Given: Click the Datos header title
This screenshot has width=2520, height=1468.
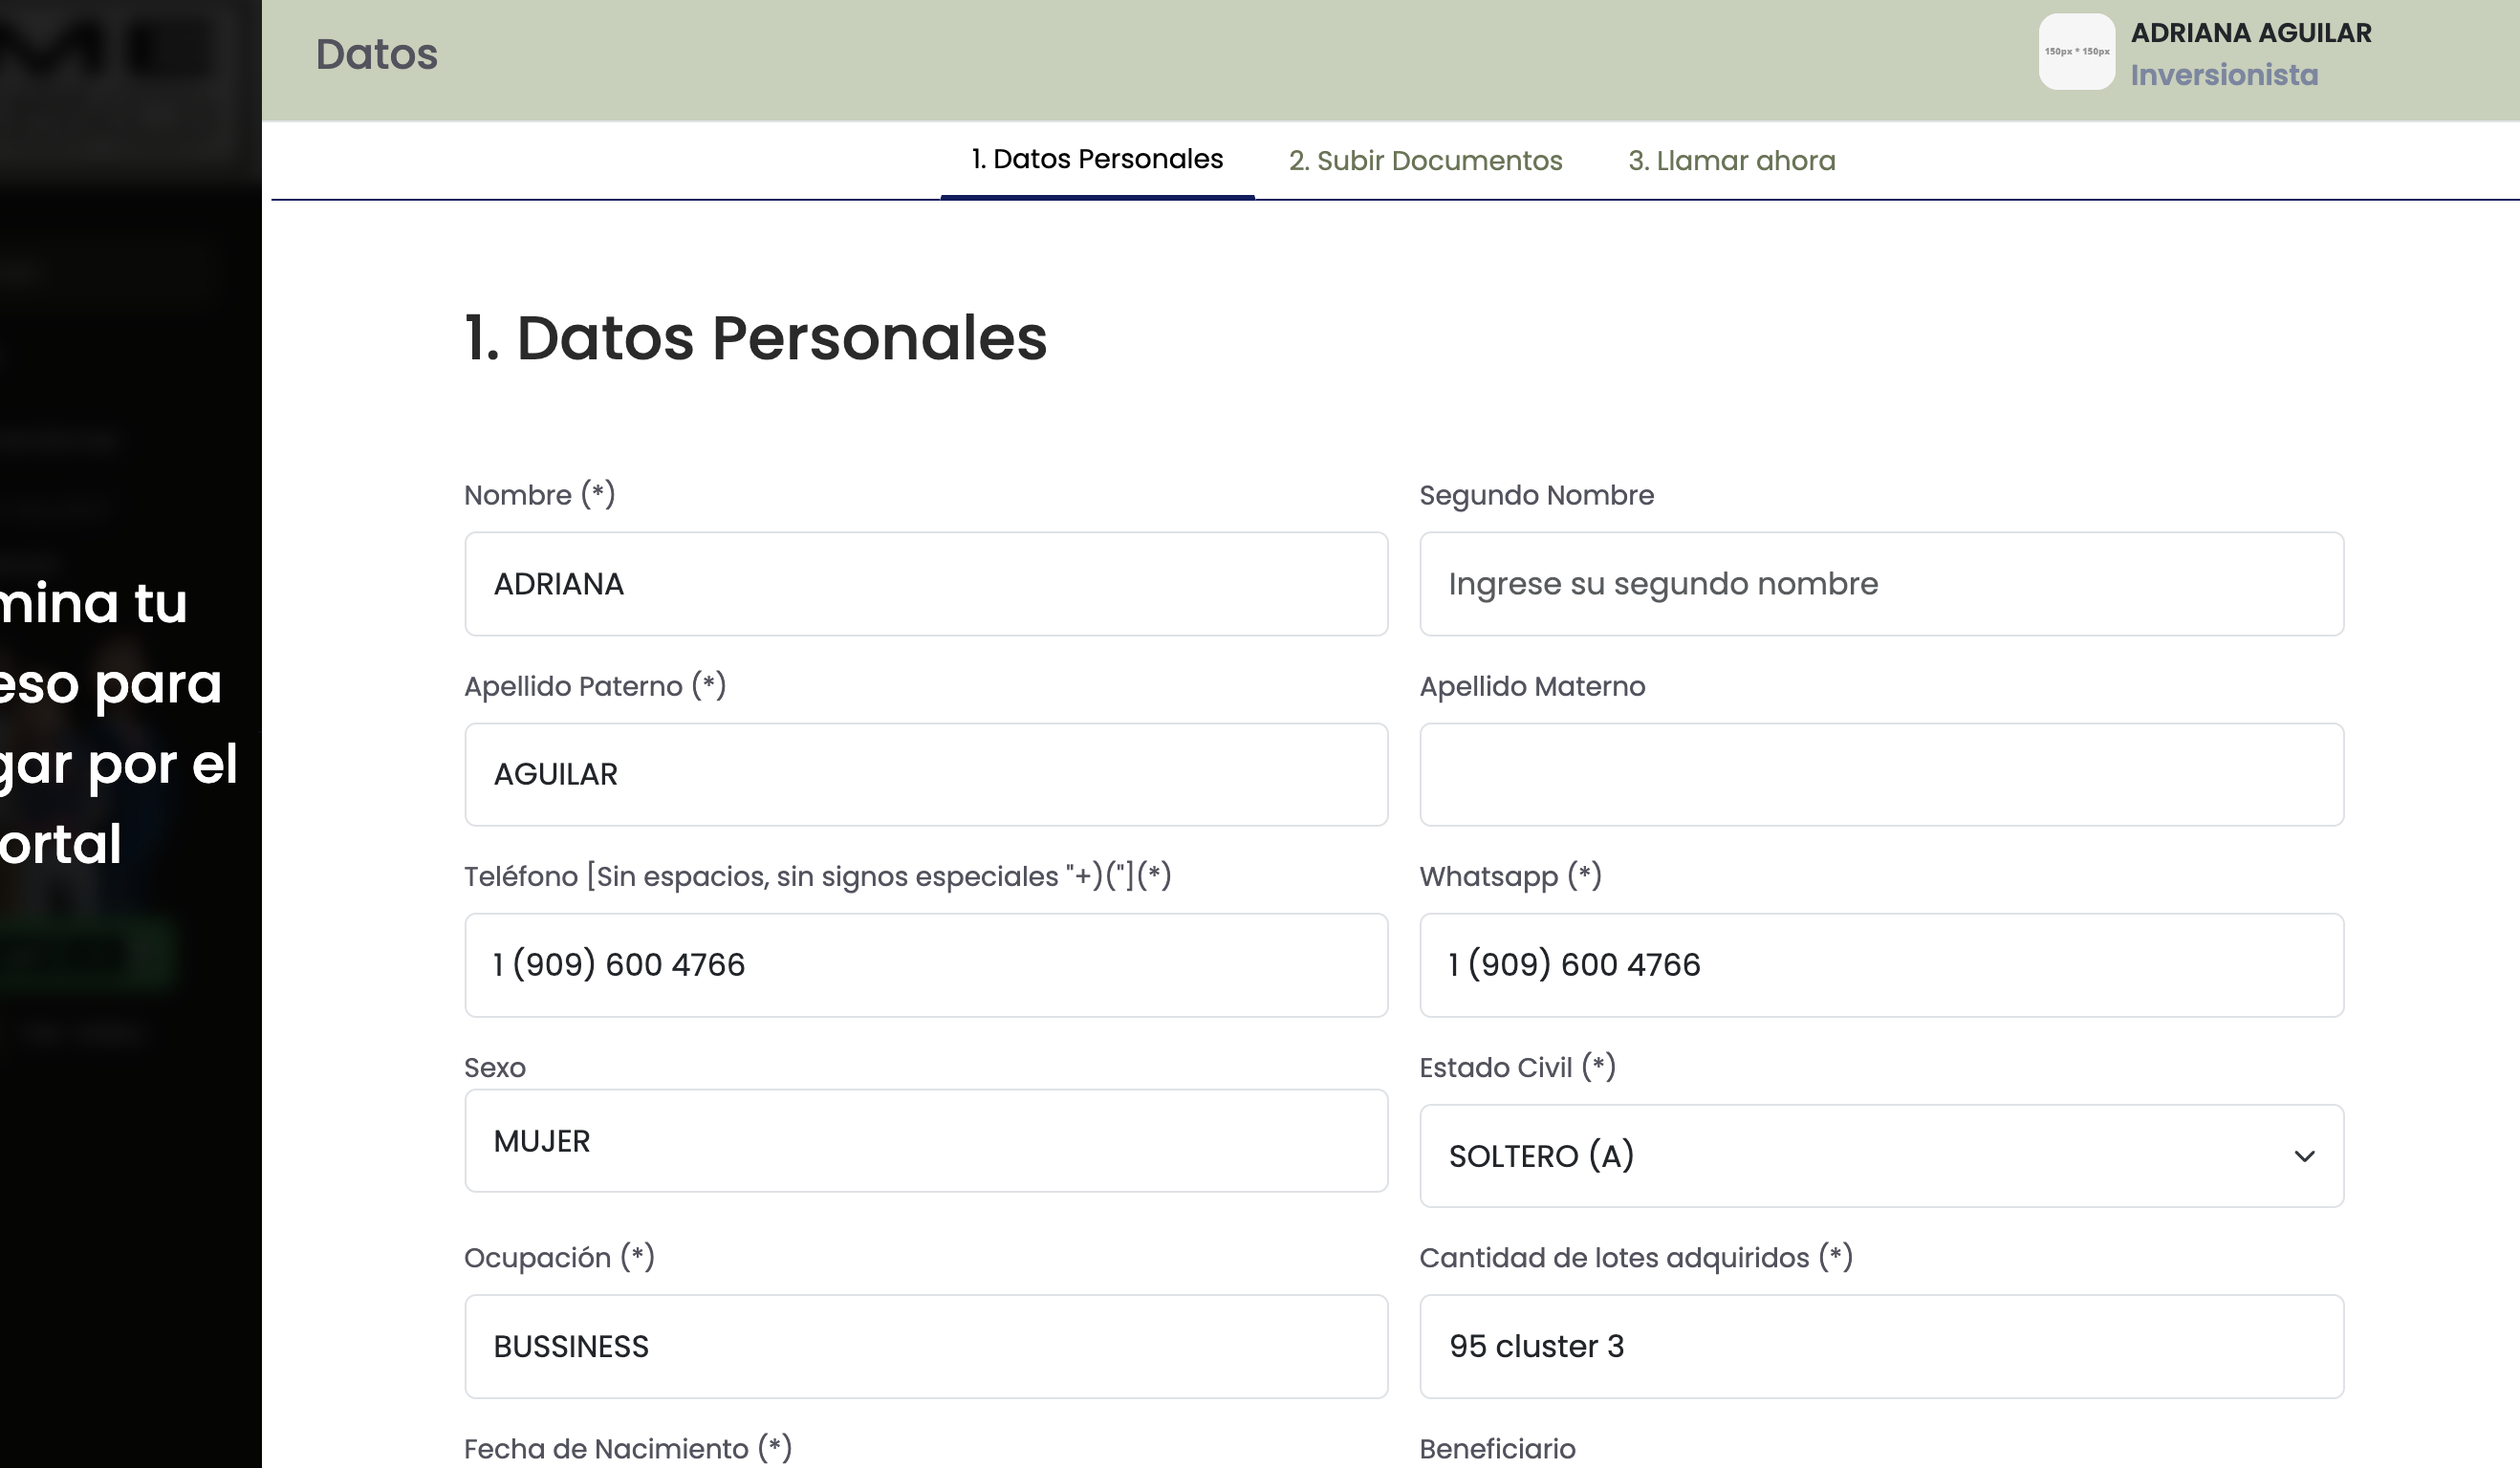Looking at the screenshot, I should tap(376, 55).
